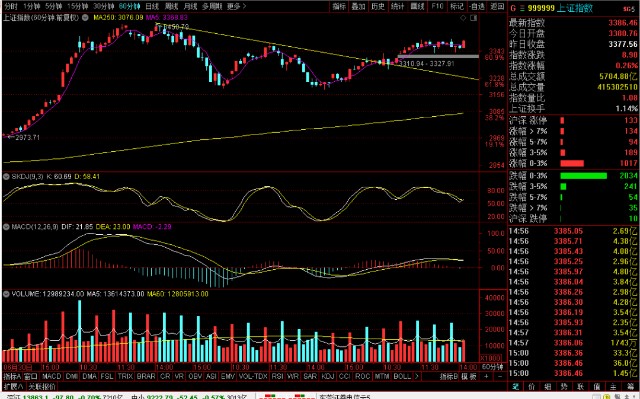Select the 价 tab in right panel
This screenshot has width=640, height=399.
pos(532,386)
